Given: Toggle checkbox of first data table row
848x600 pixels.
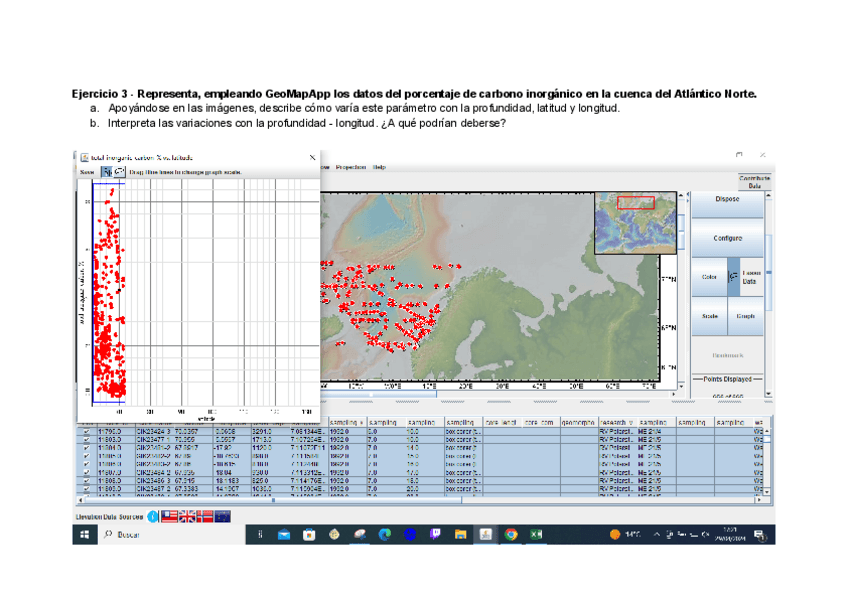Looking at the screenshot, I should 87,431.
